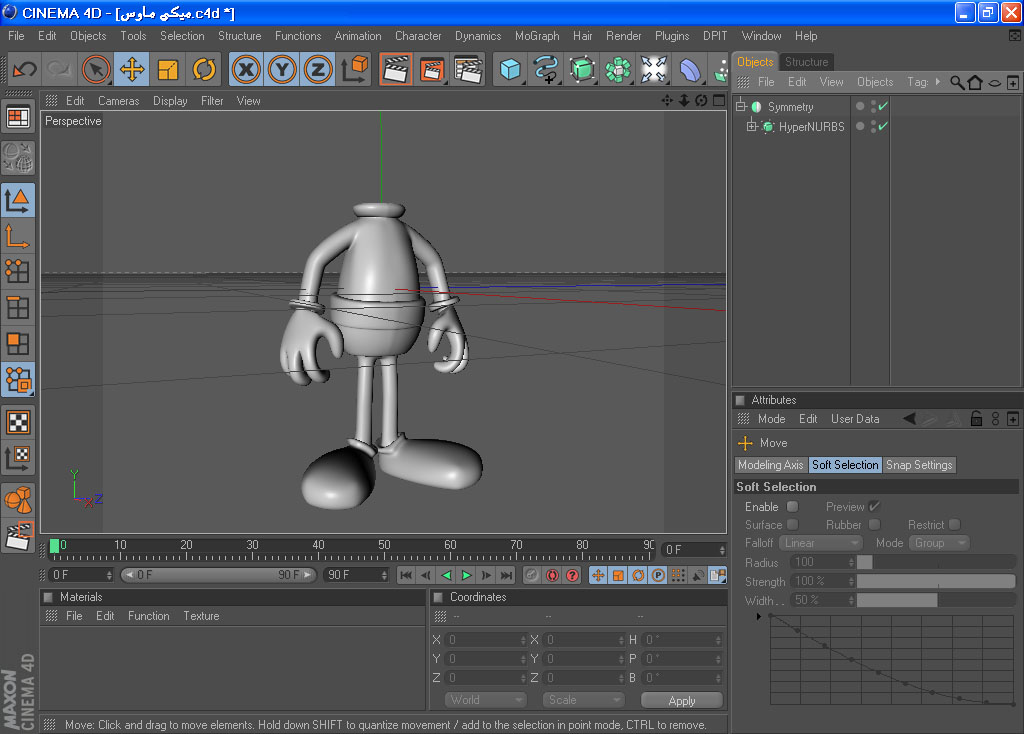Toggle Y axis lock
The width and height of the screenshot is (1024, 734).
point(282,69)
